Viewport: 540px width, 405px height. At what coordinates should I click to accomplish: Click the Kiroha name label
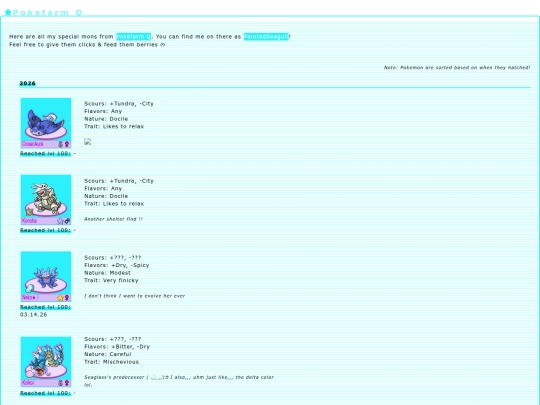[x=29, y=221]
